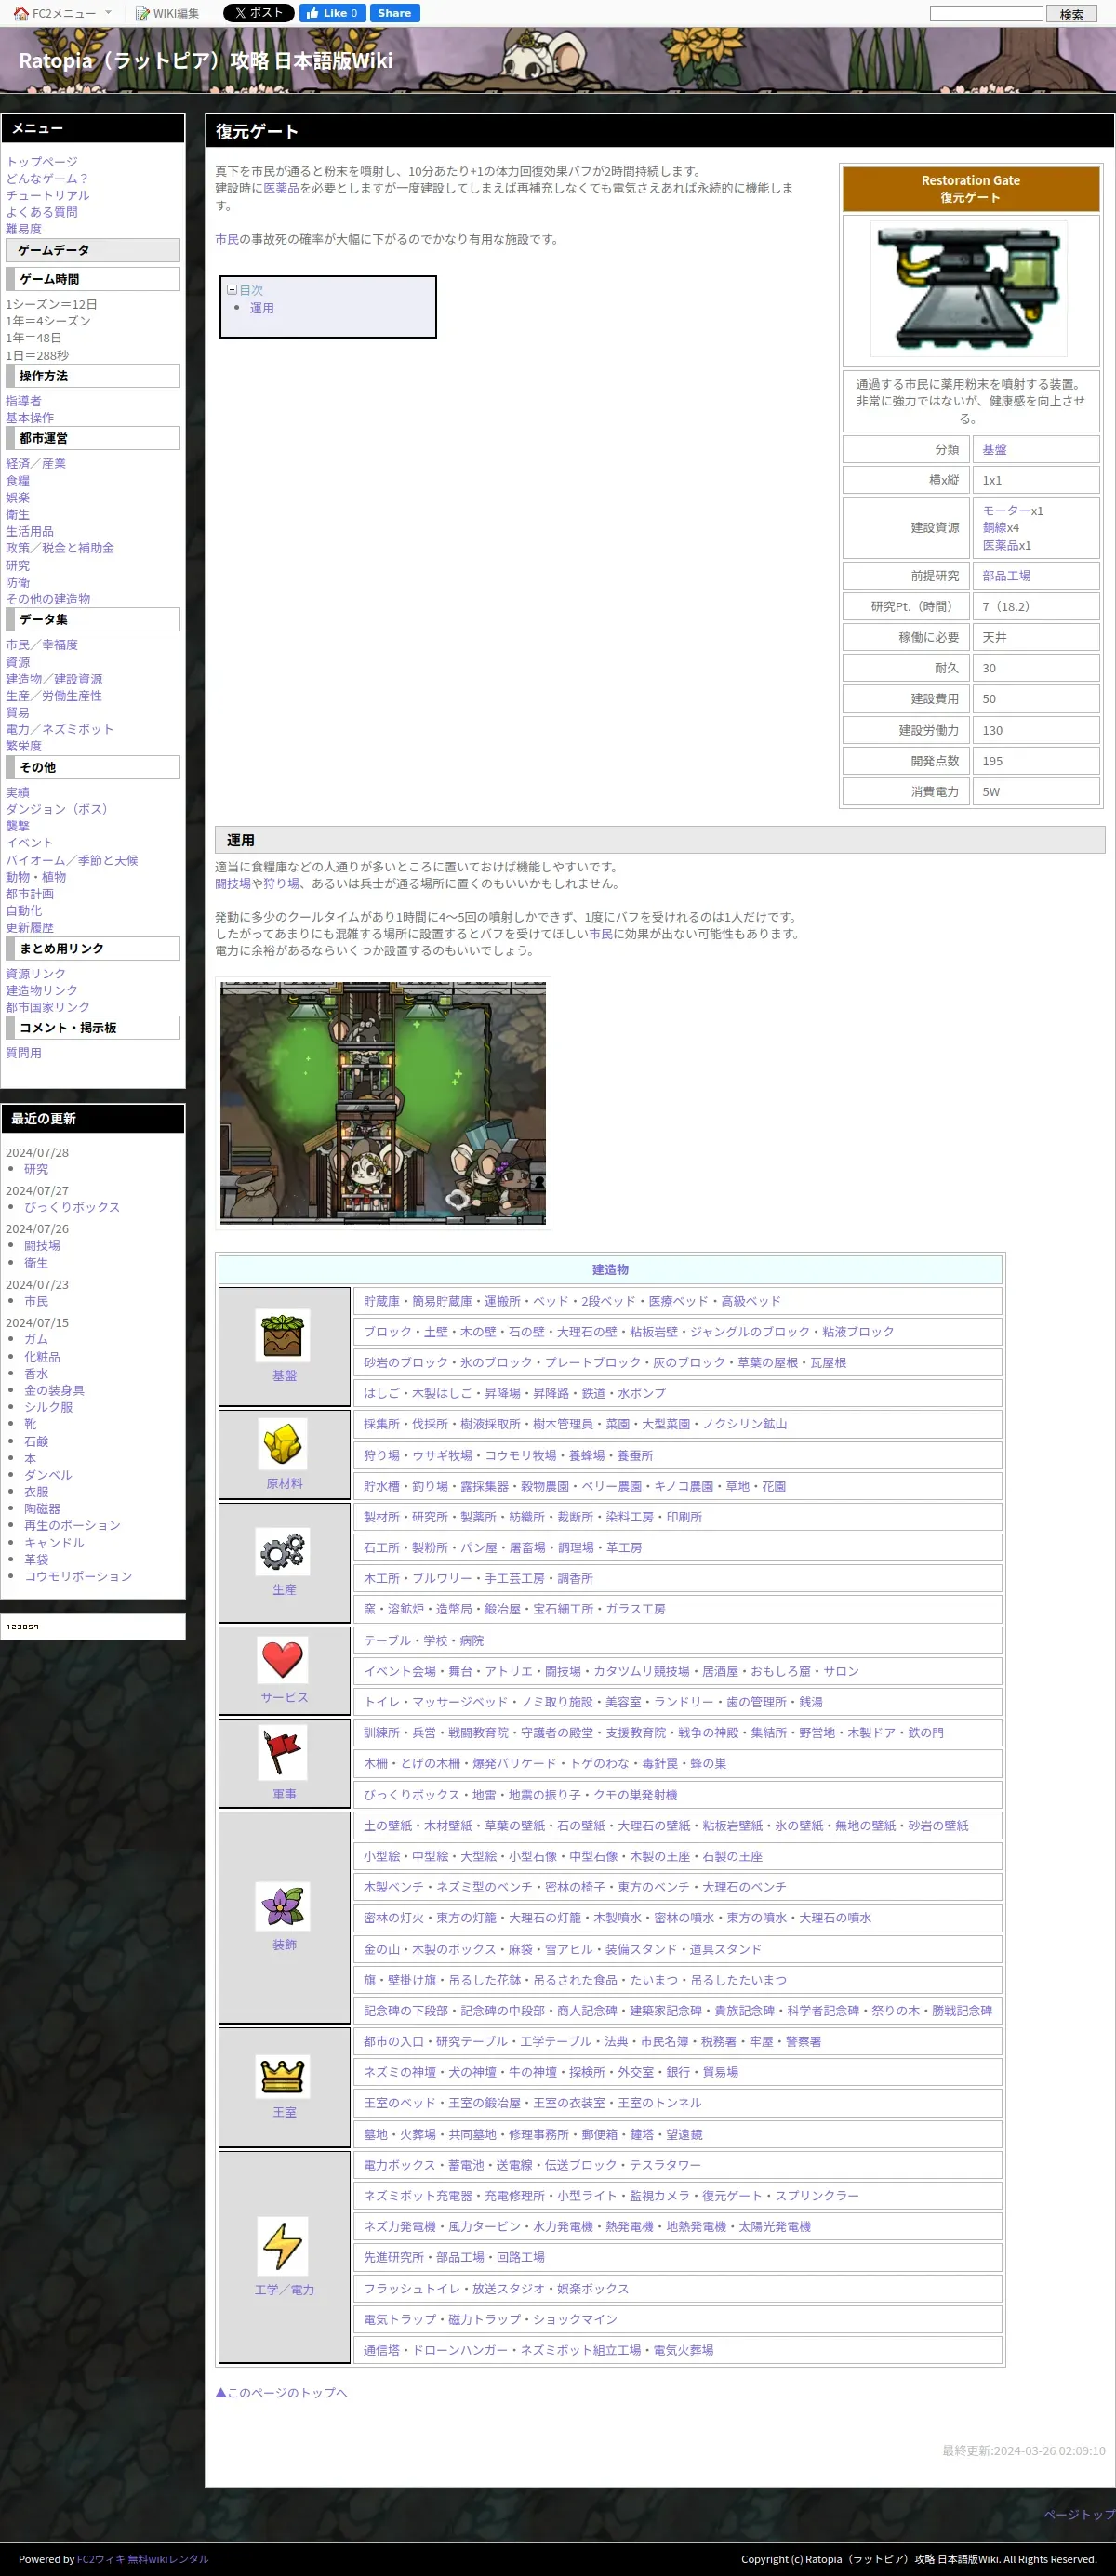Jump to このページのトップへ link

point(282,2393)
